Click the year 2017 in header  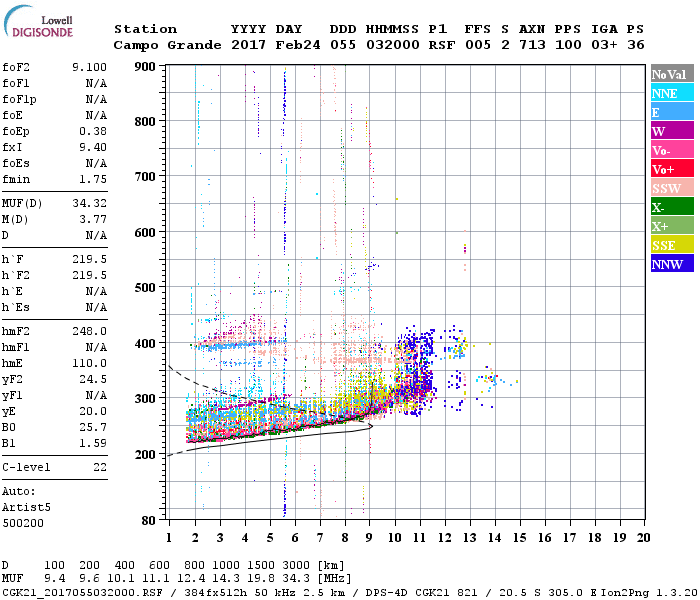248,45
